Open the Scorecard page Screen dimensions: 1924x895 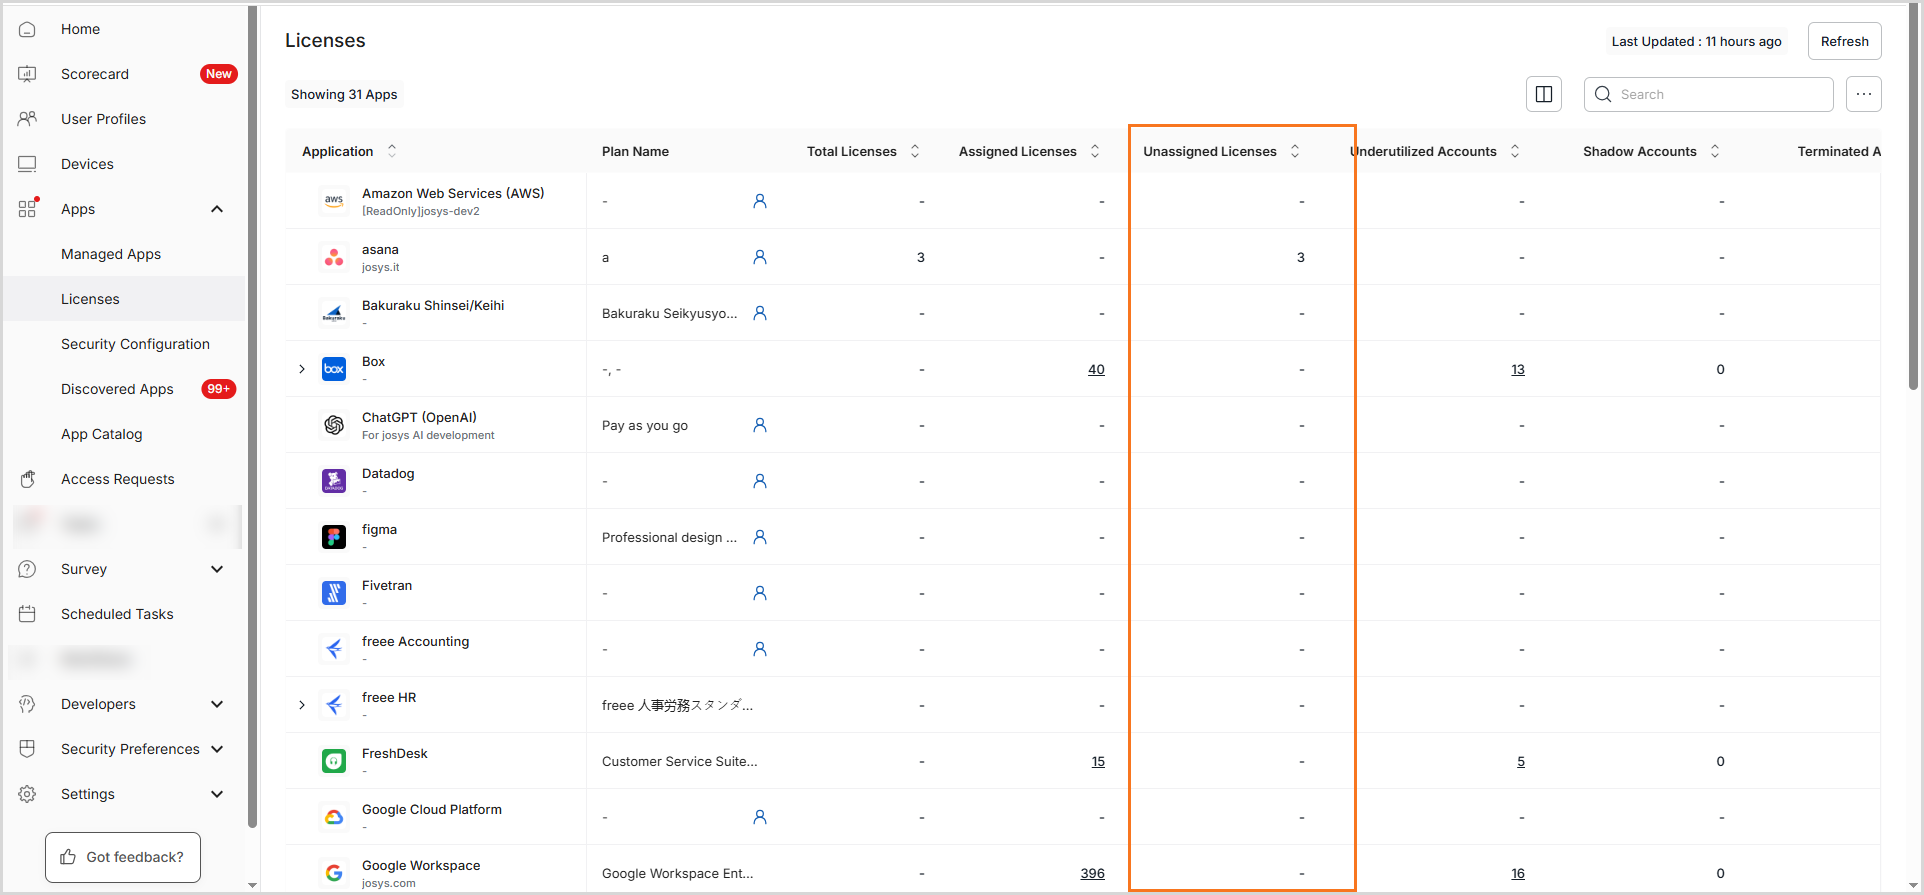point(95,74)
